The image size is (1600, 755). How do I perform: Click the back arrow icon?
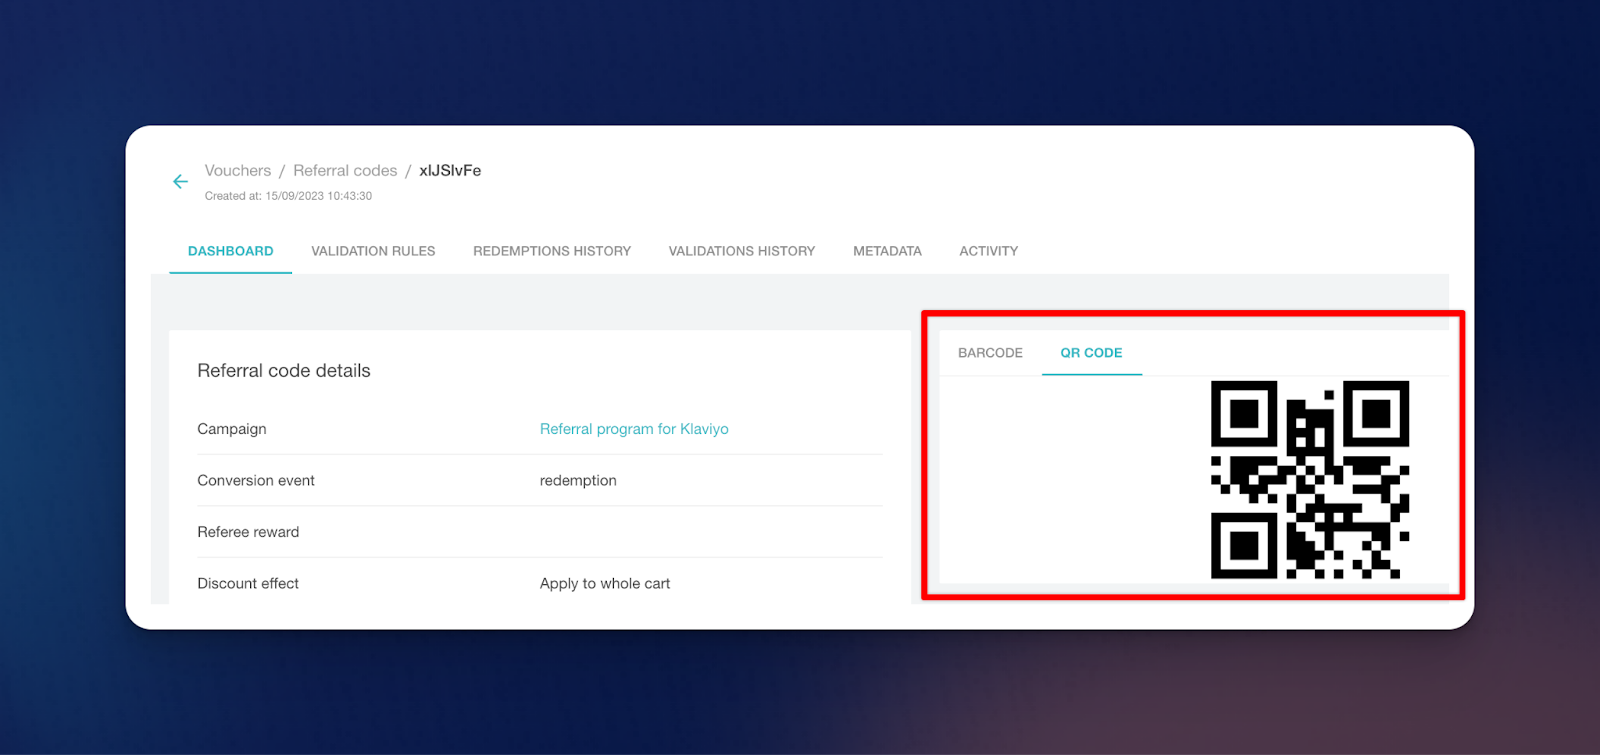coord(180,181)
